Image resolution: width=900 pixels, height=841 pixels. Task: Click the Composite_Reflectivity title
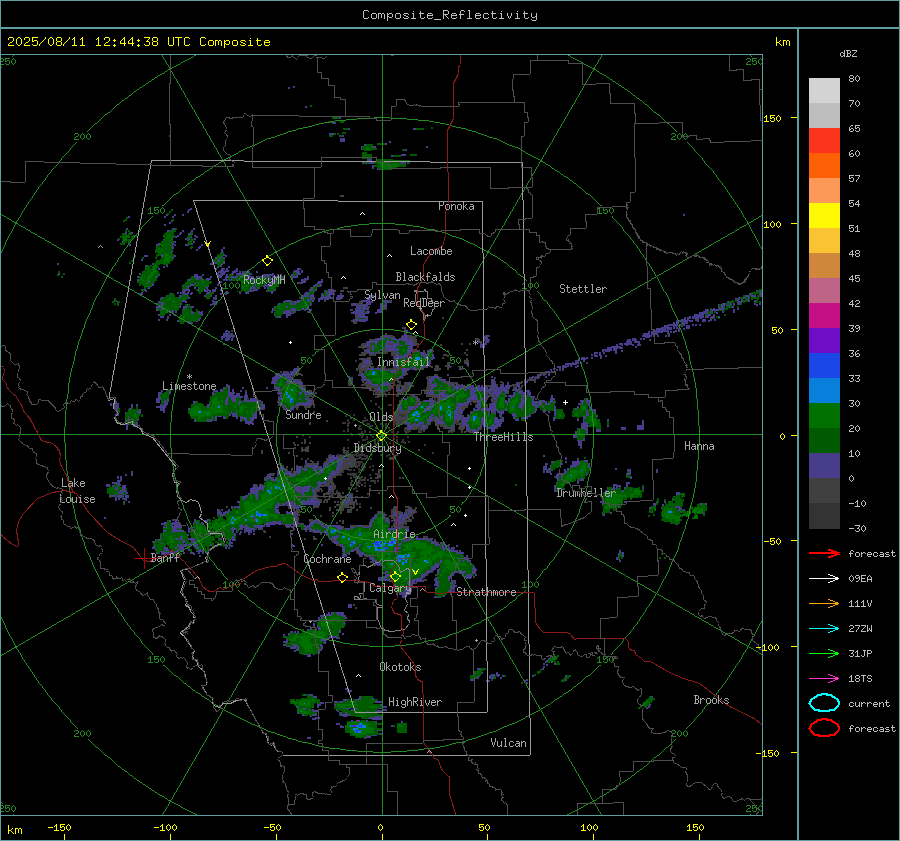pos(450,15)
